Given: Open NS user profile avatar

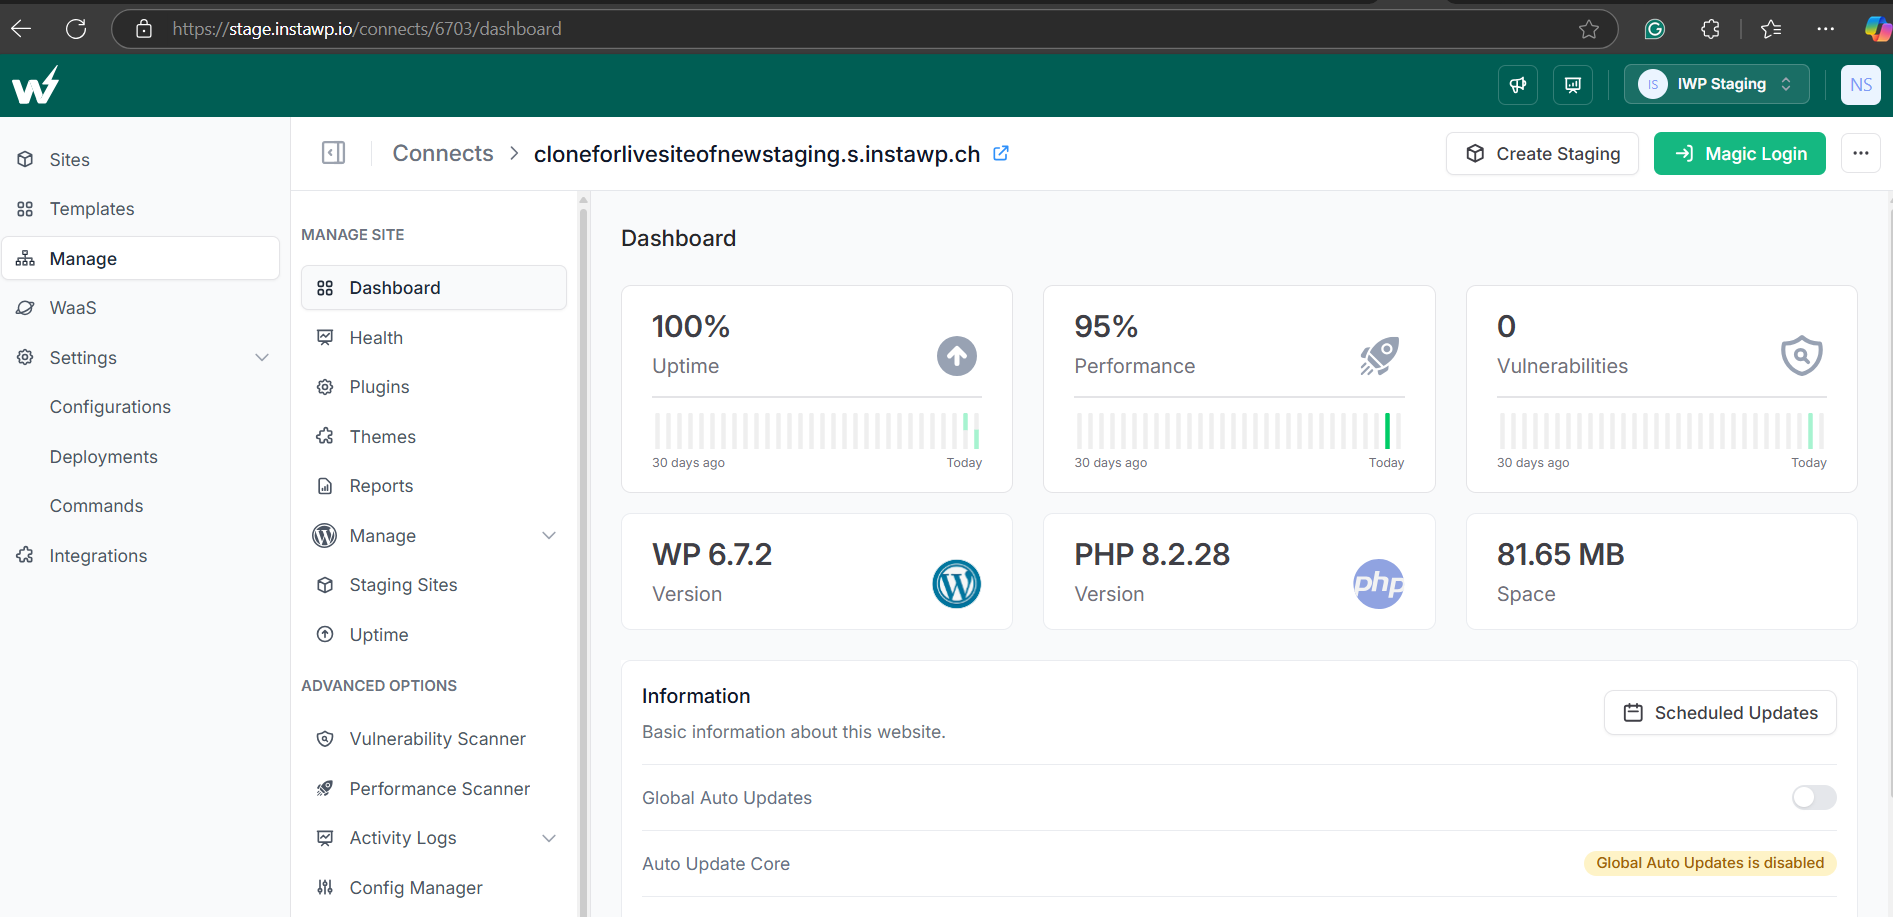Looking at the screenshot, I should (1861, 85).
